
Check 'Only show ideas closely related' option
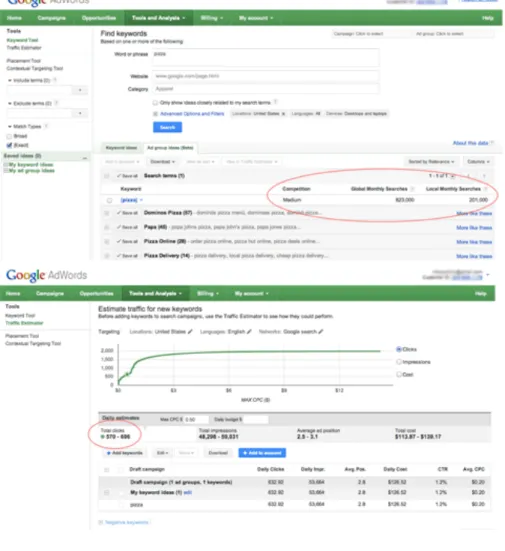(155, 103)
